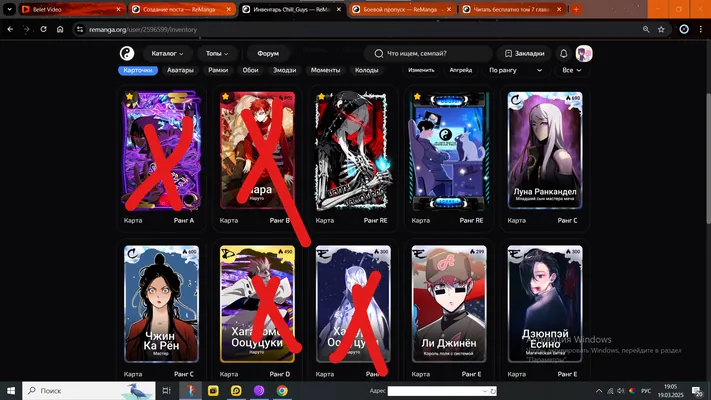Click the browser back arrow

[10, 29]
